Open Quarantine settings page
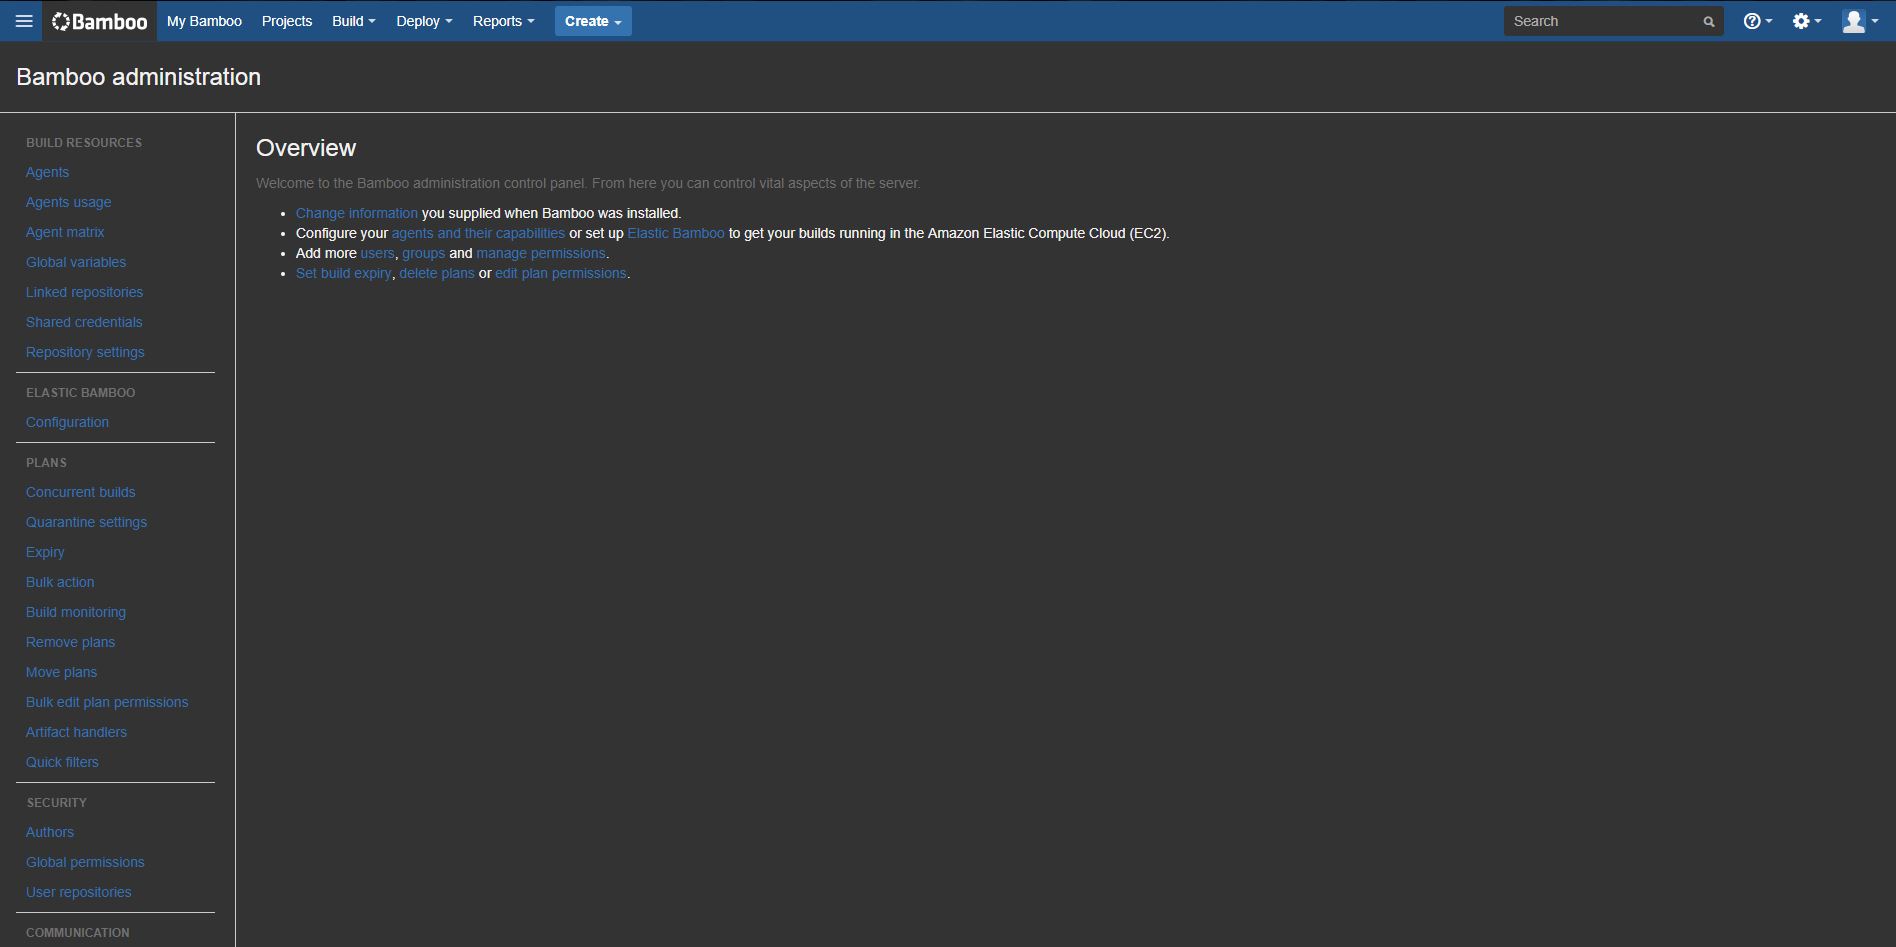 (x=86, y=522)
